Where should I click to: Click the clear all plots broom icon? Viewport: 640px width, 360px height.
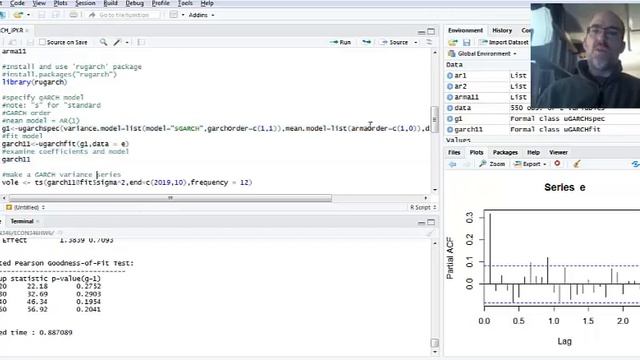(x=576, y=164)
